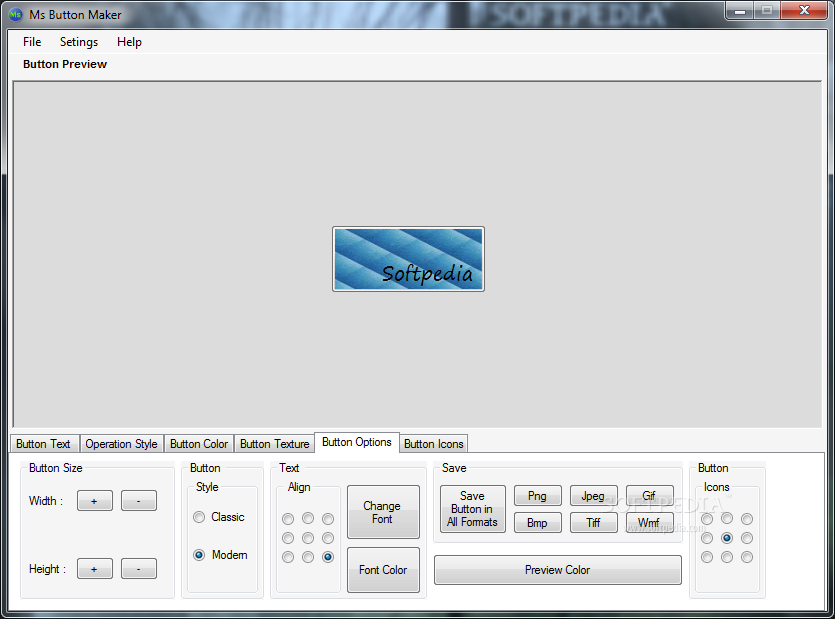Image resolution: width=835 pixels, height=619 pixels.
Task: Set text align to middle-center radio
Action: [x=308, y=538]
